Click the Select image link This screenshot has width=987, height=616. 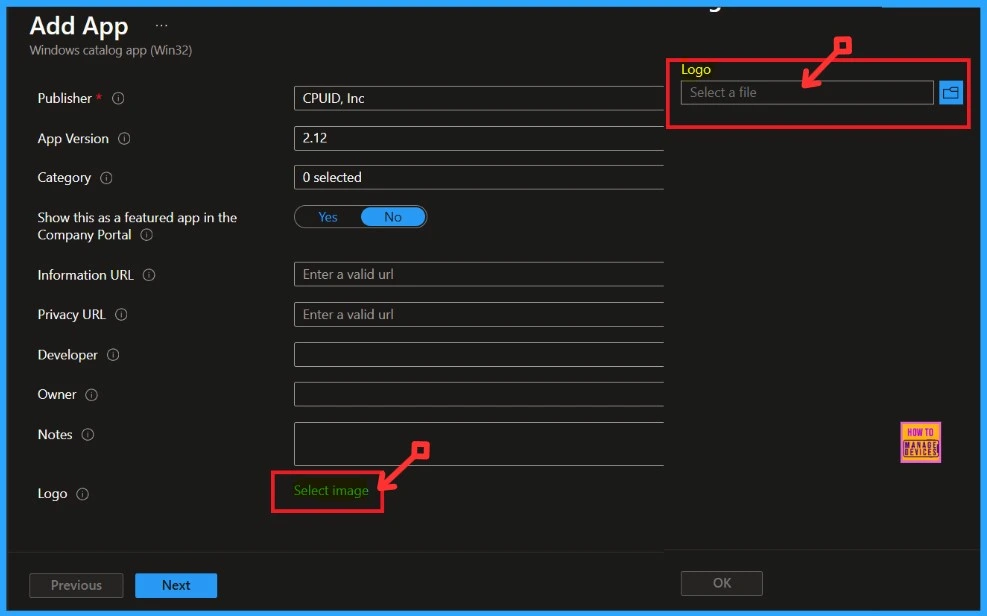[x=331, y=491]
